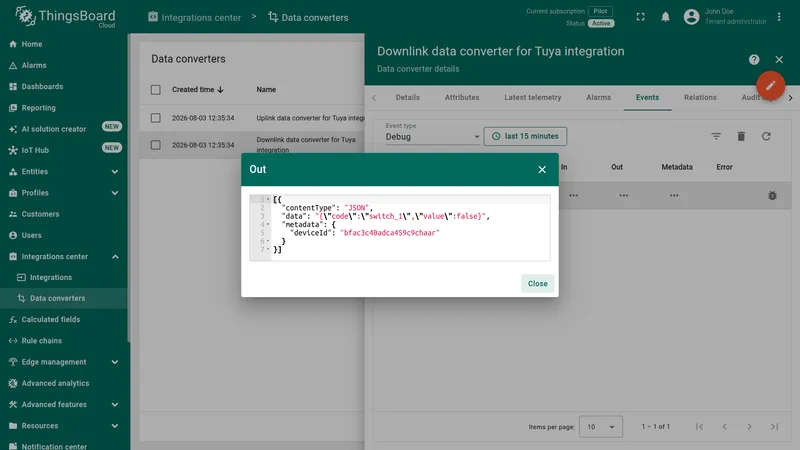Refresh the events list

[x=766, y=136]
